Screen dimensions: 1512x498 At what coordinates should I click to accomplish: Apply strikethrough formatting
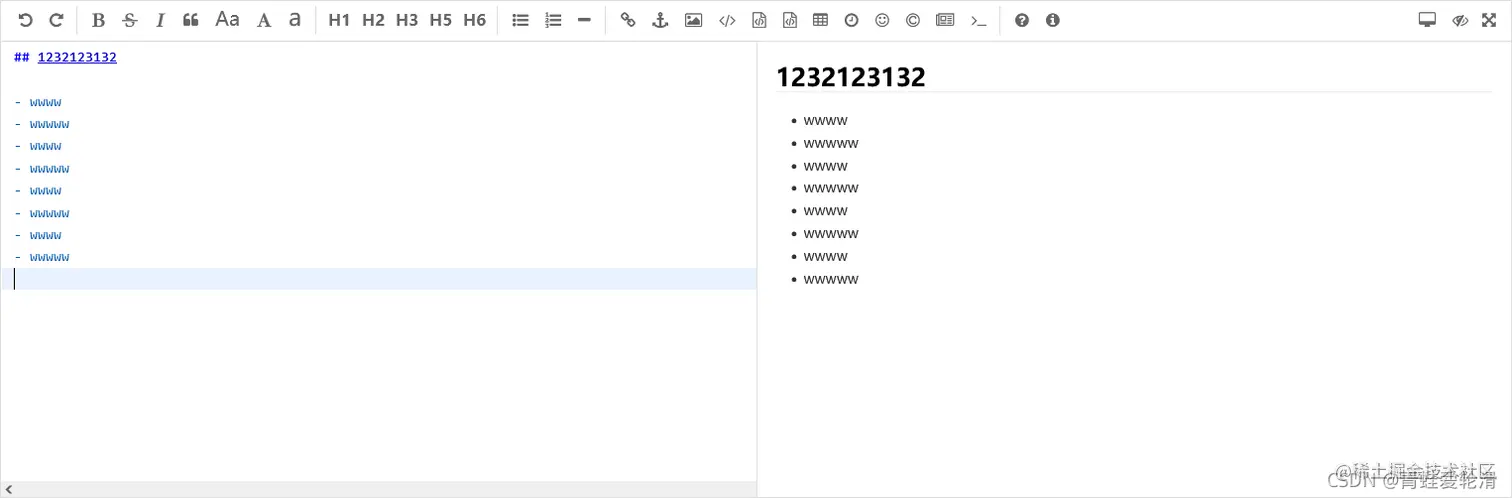click(129, 20)
